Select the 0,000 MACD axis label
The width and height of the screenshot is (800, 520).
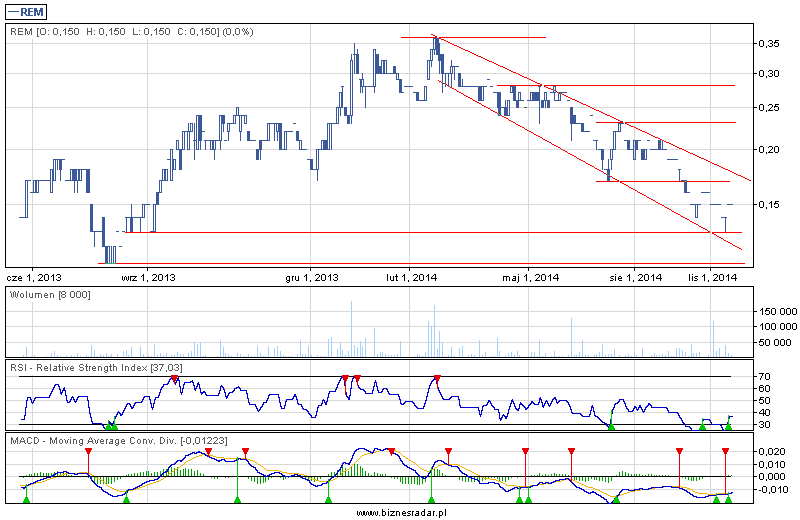click(x=772, y=477)
